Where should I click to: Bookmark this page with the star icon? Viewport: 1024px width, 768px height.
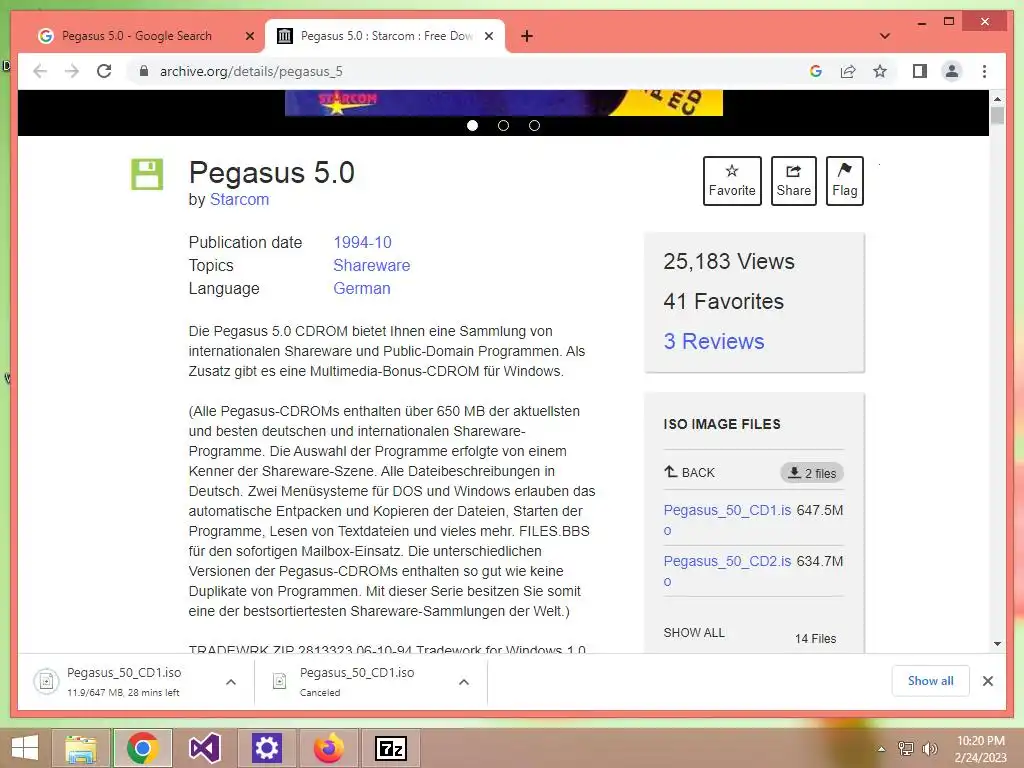pos(880,71)
